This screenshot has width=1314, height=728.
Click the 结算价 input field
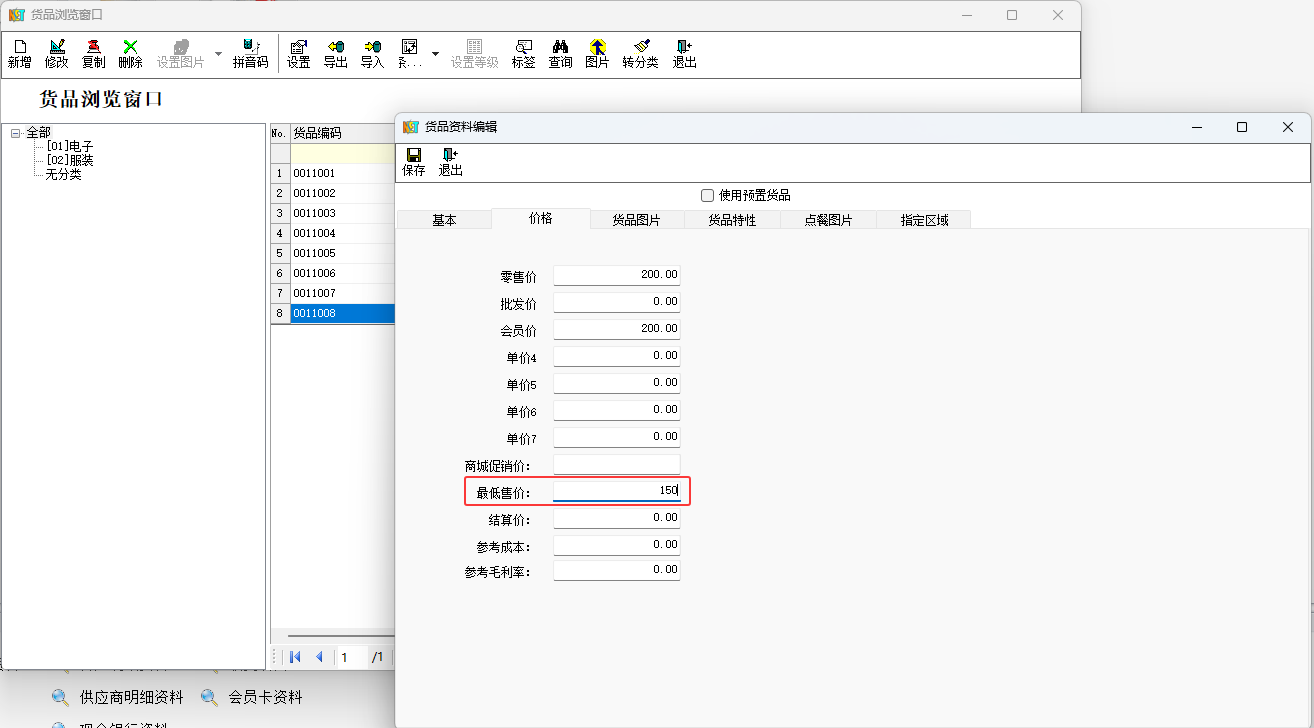617,517
